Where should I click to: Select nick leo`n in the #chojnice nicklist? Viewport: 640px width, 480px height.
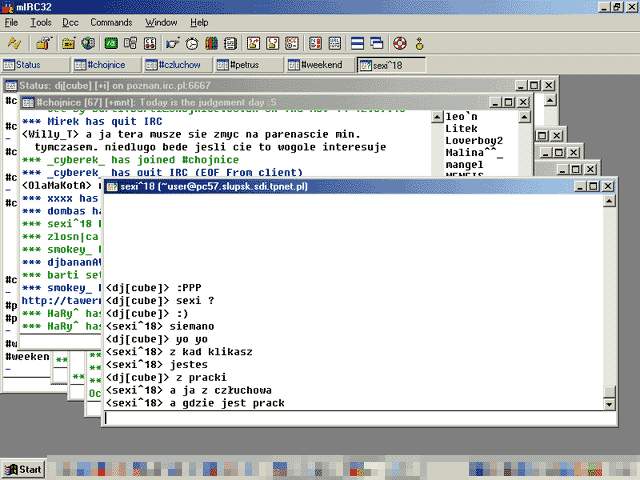(461, 117)
